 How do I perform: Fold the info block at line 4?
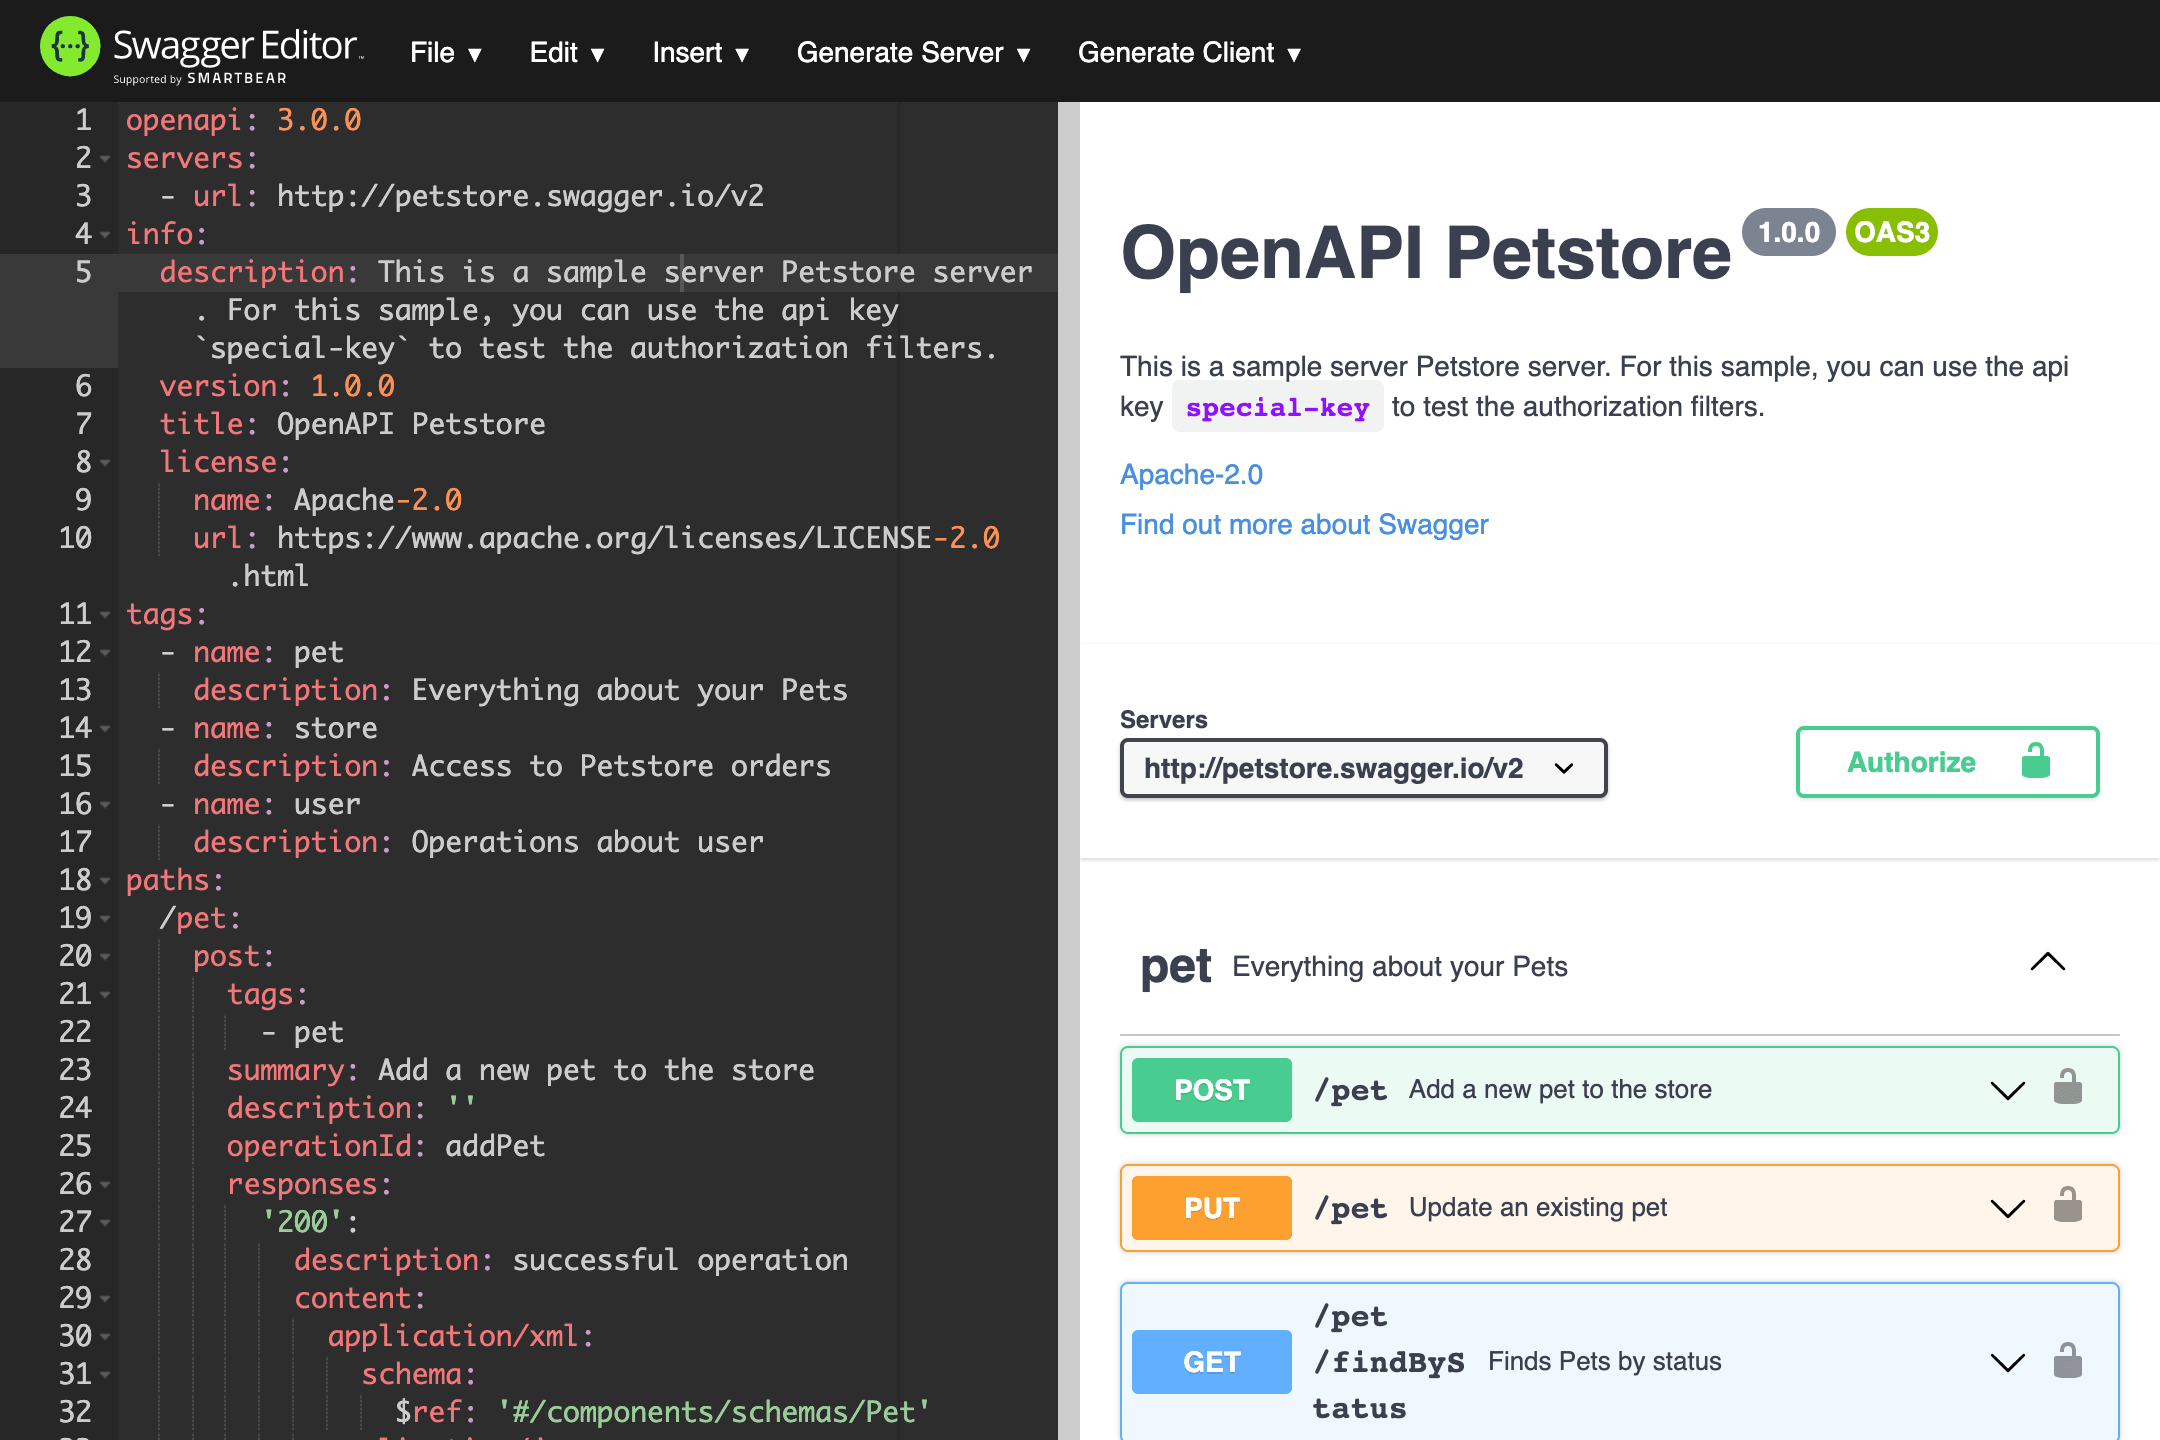pyautogui.click(x=105, y=235)
